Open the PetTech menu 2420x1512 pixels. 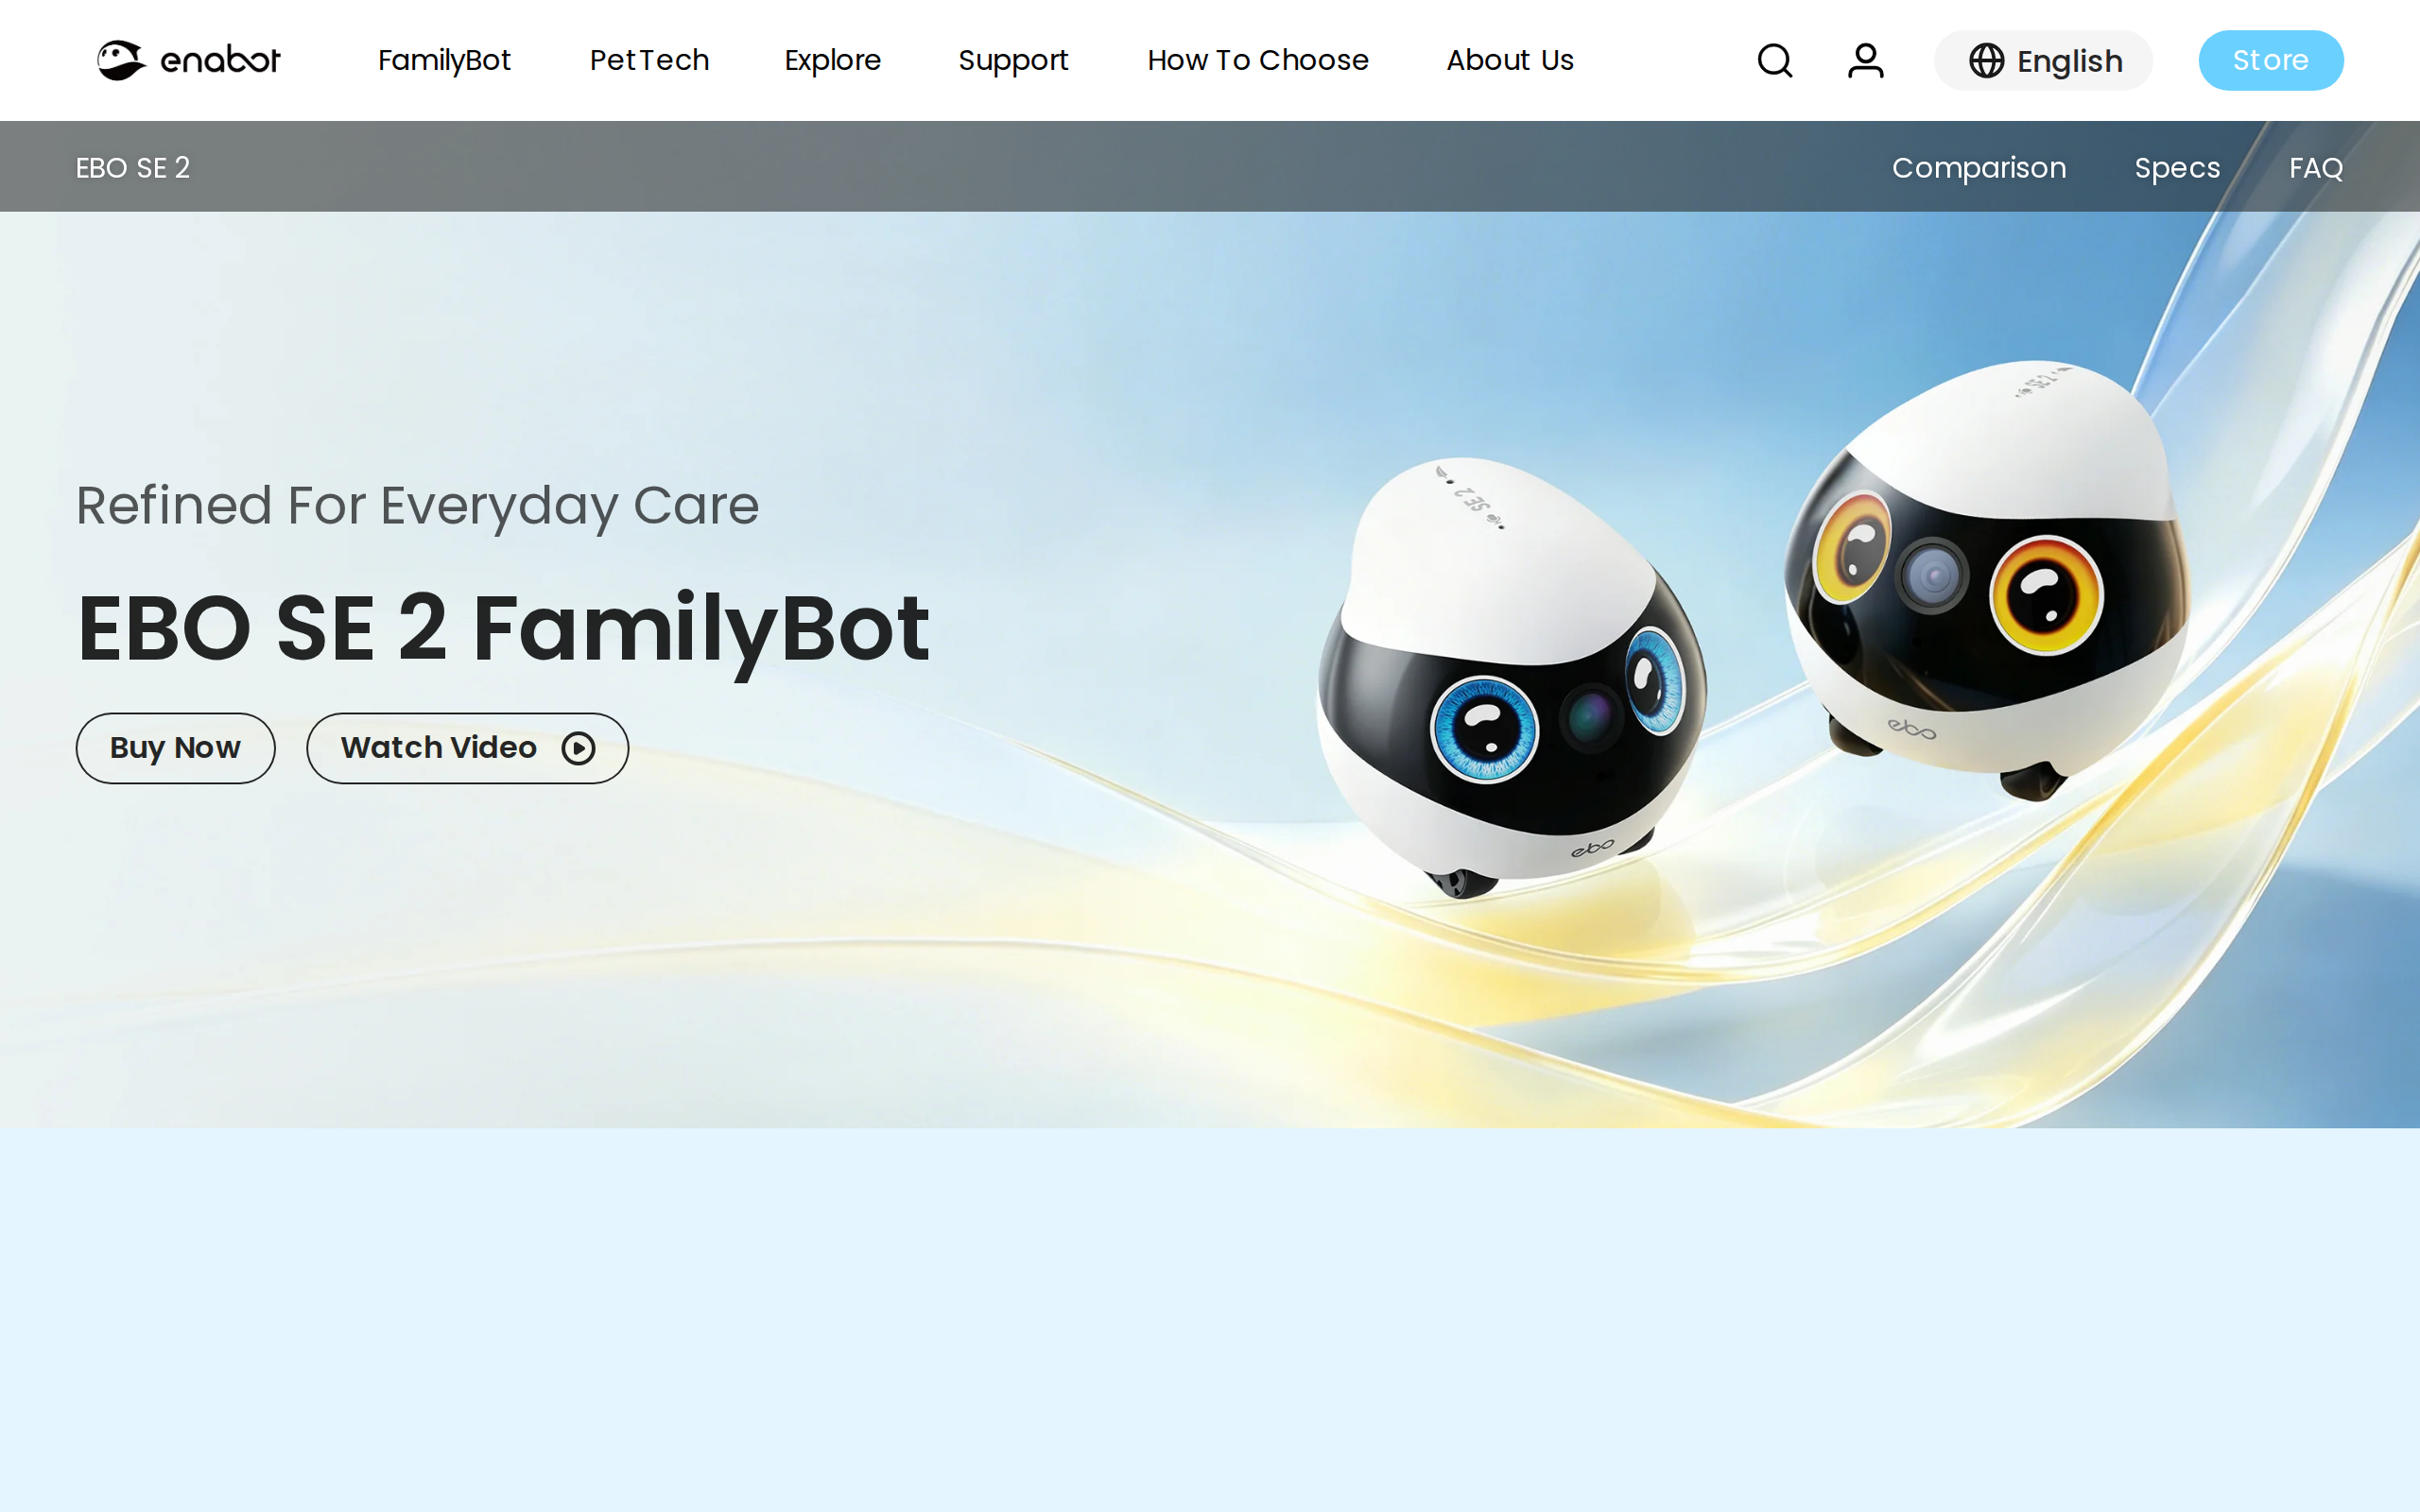click(x=649, y=60)
